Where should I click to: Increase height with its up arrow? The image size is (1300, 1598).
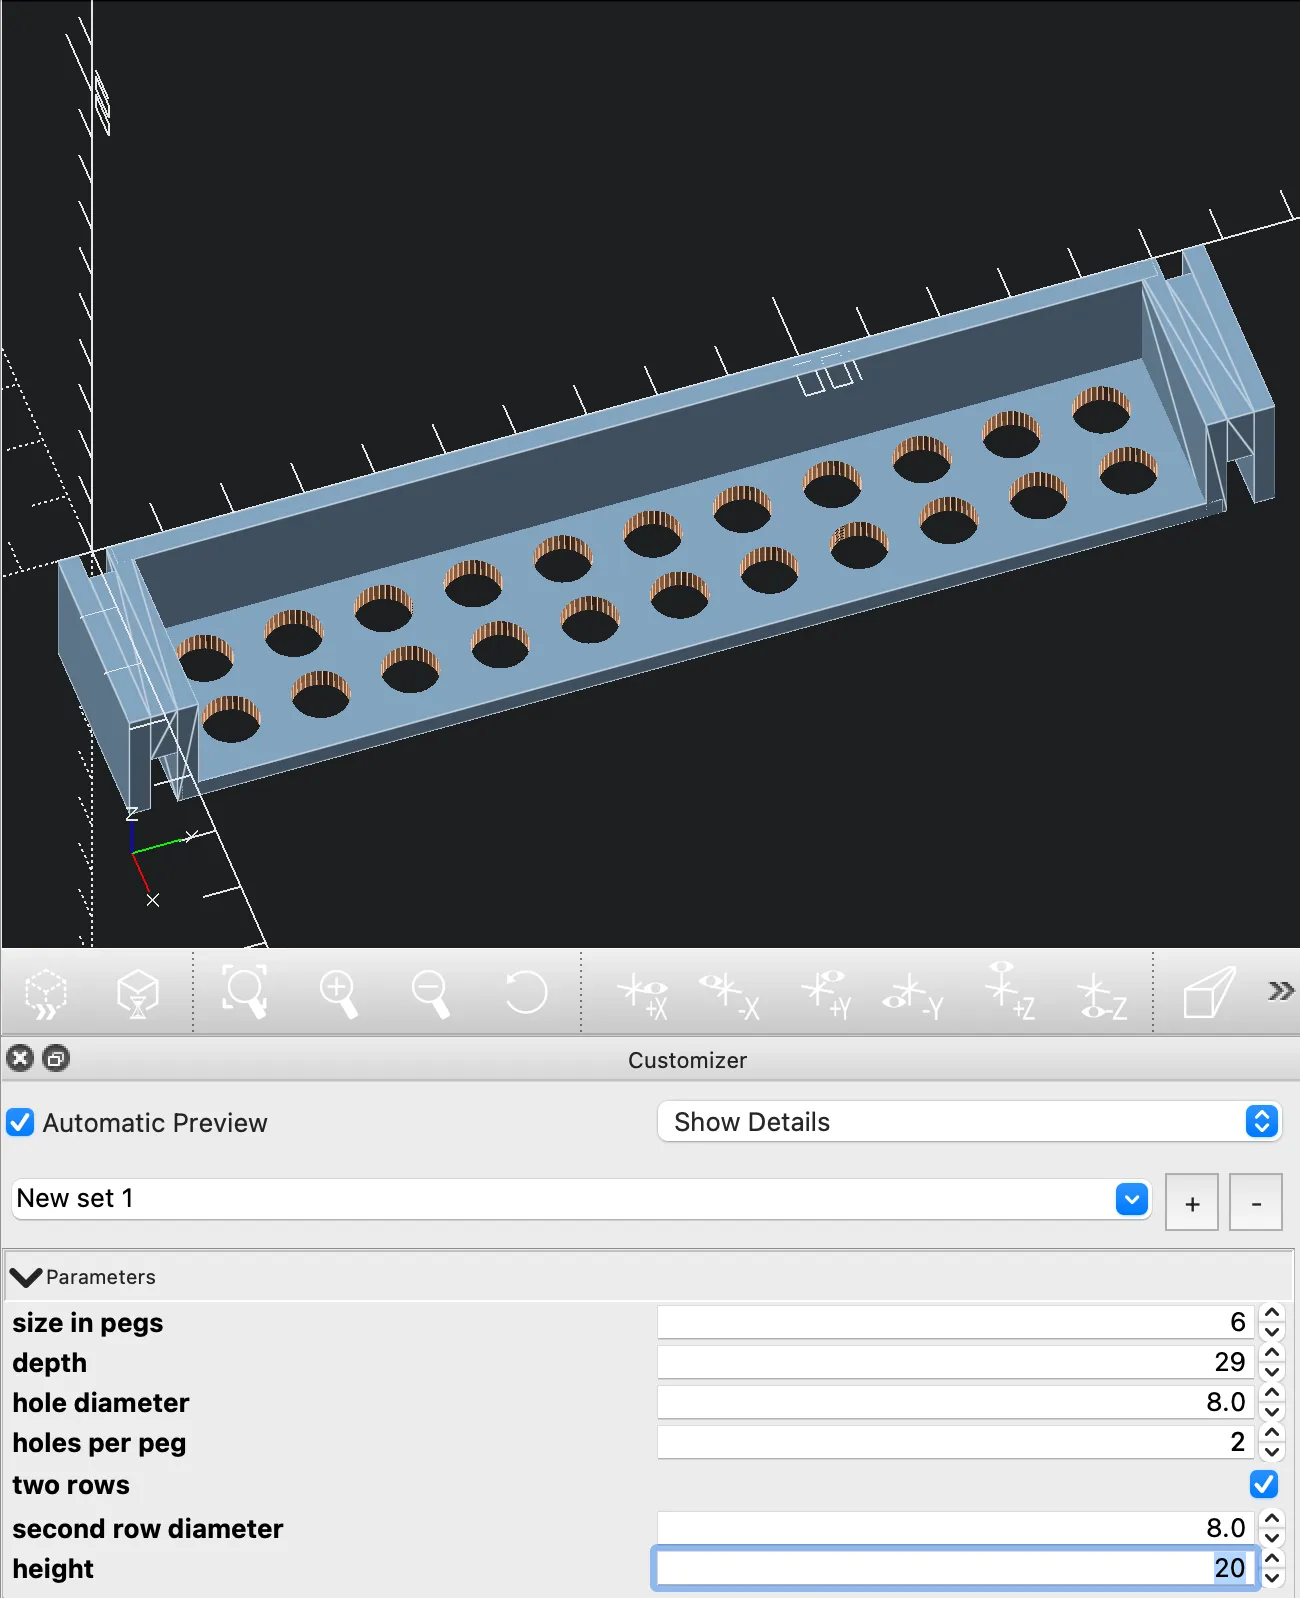click(1272, 1559)
